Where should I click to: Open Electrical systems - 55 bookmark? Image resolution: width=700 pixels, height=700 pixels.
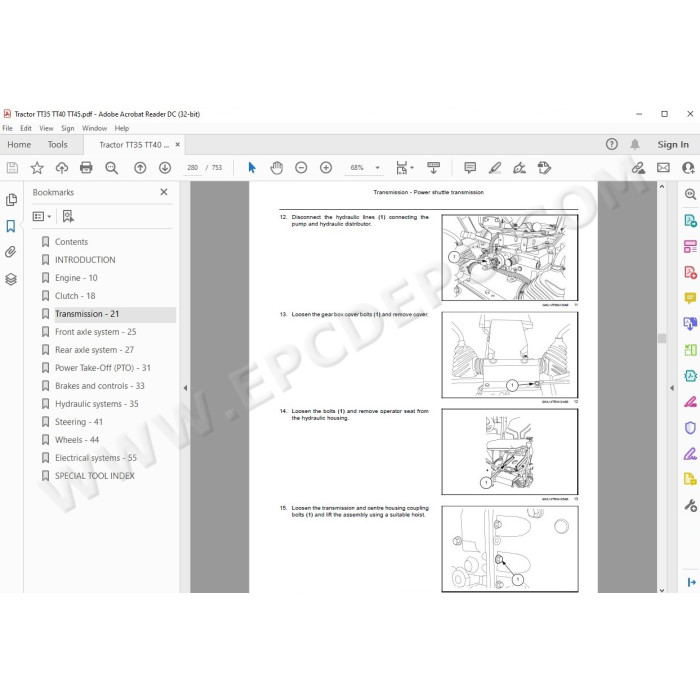(96, 458)
